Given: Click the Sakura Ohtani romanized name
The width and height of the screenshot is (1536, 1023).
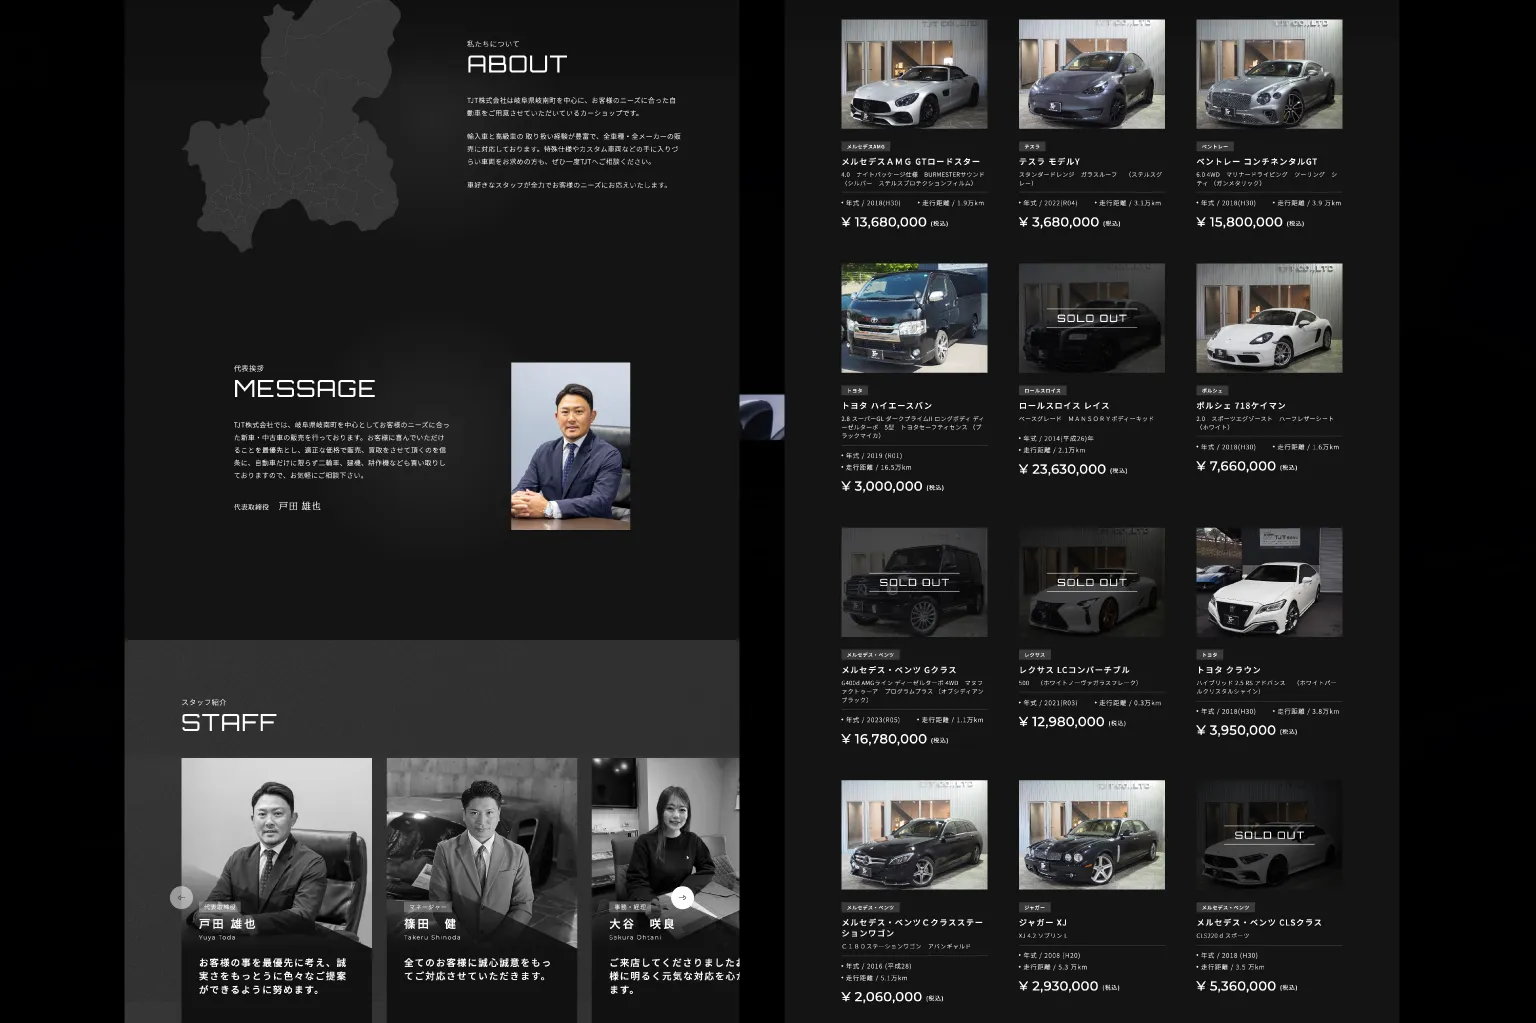Looking at the screenshot, I should [635, 938].
